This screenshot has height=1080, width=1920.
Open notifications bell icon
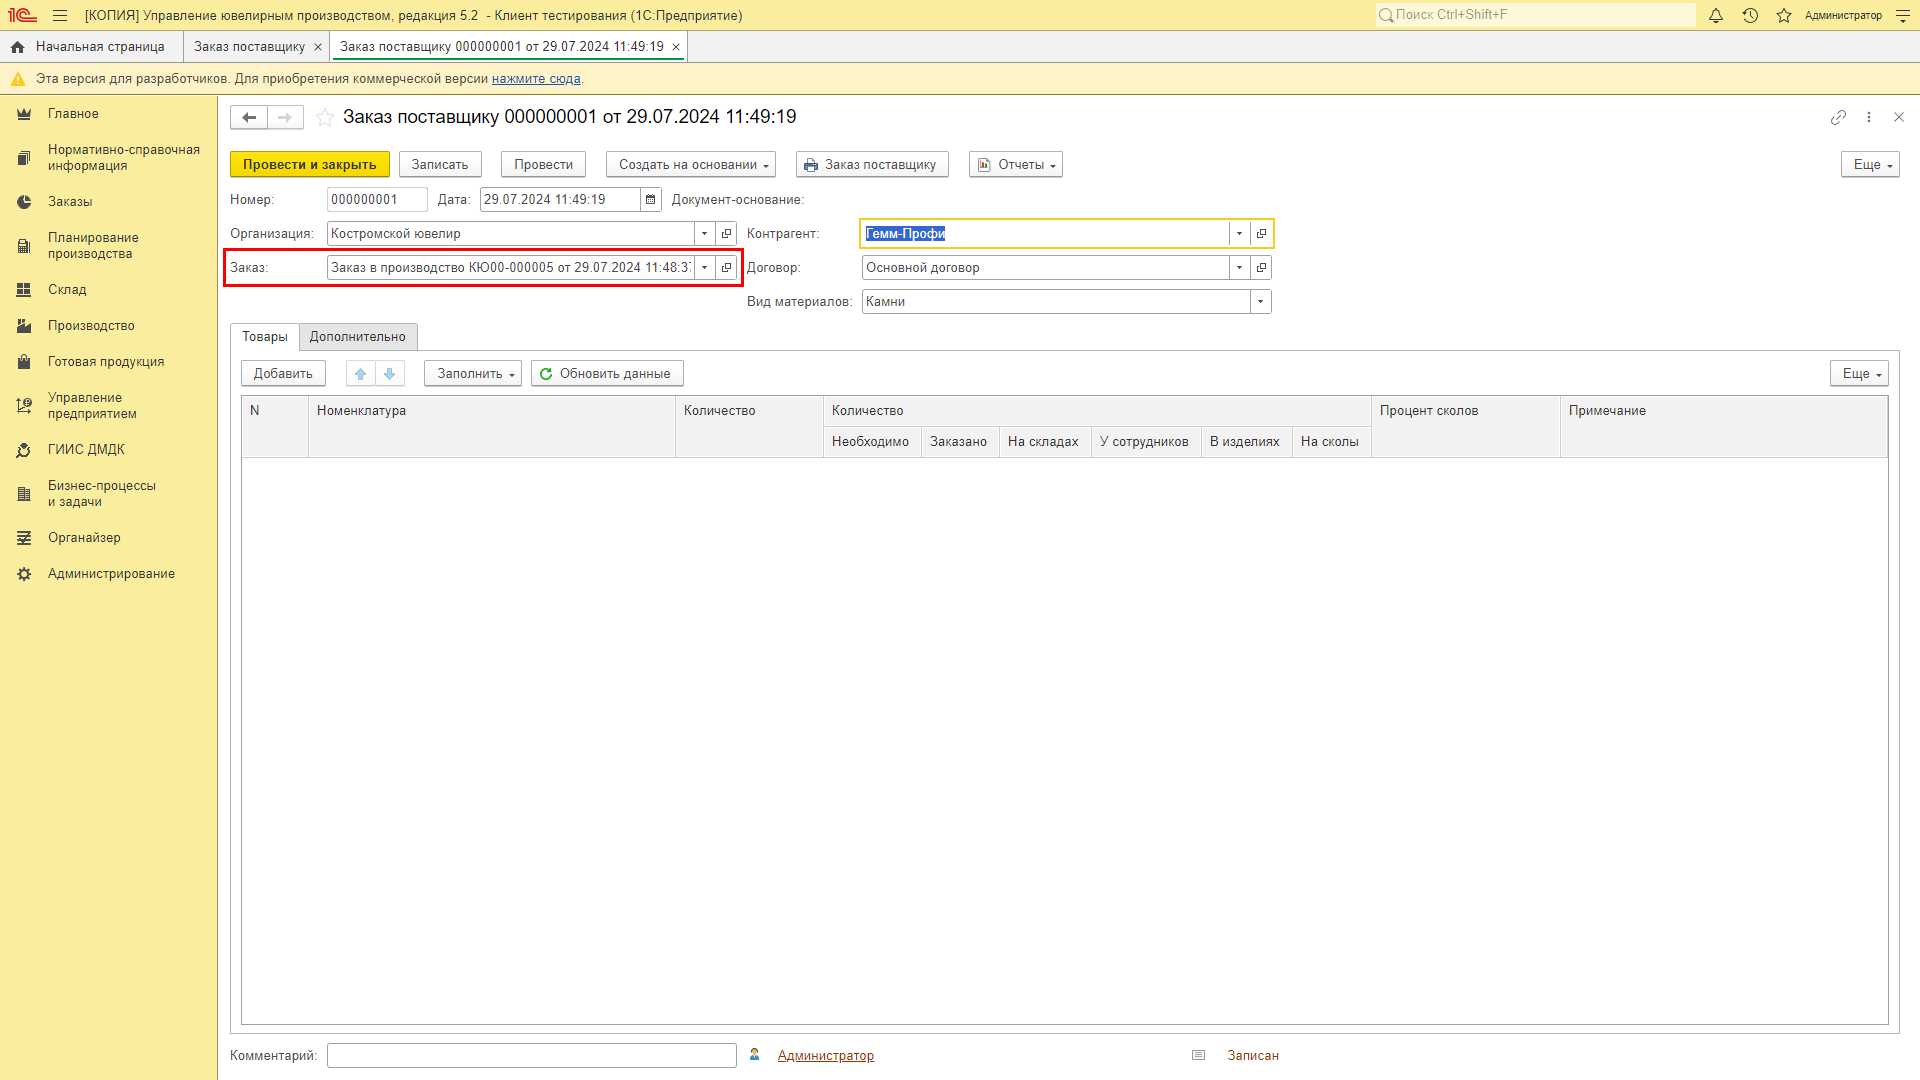click(x=1716, y=16)
